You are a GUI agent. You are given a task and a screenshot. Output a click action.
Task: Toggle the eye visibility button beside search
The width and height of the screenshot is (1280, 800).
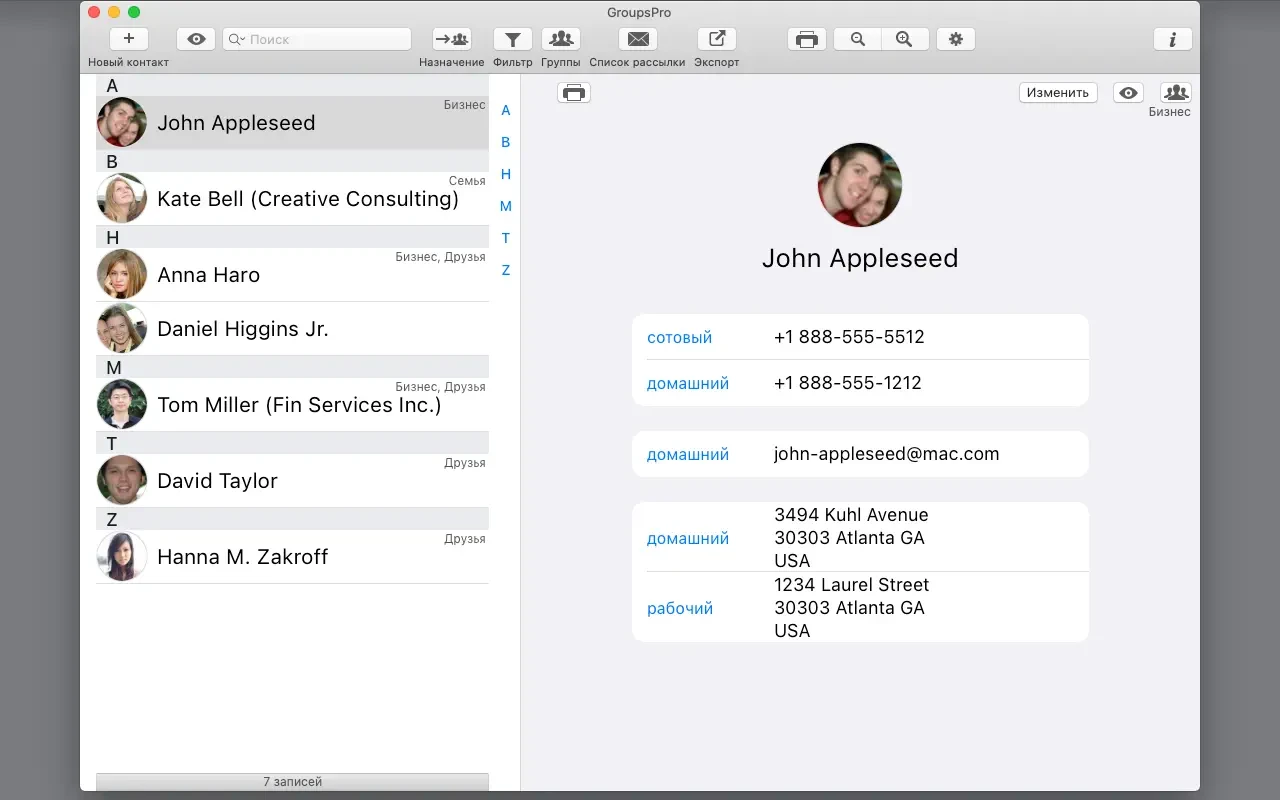tap(196, 39)
